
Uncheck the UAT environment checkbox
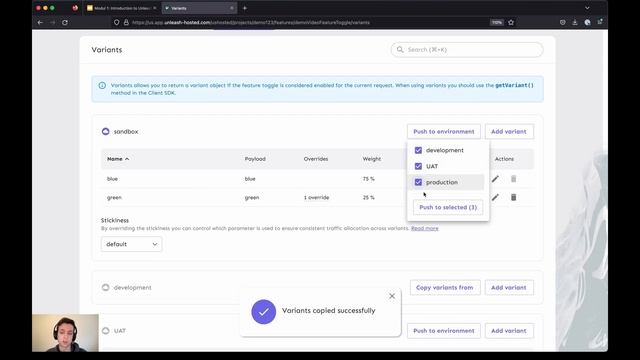tap(418, 166)
